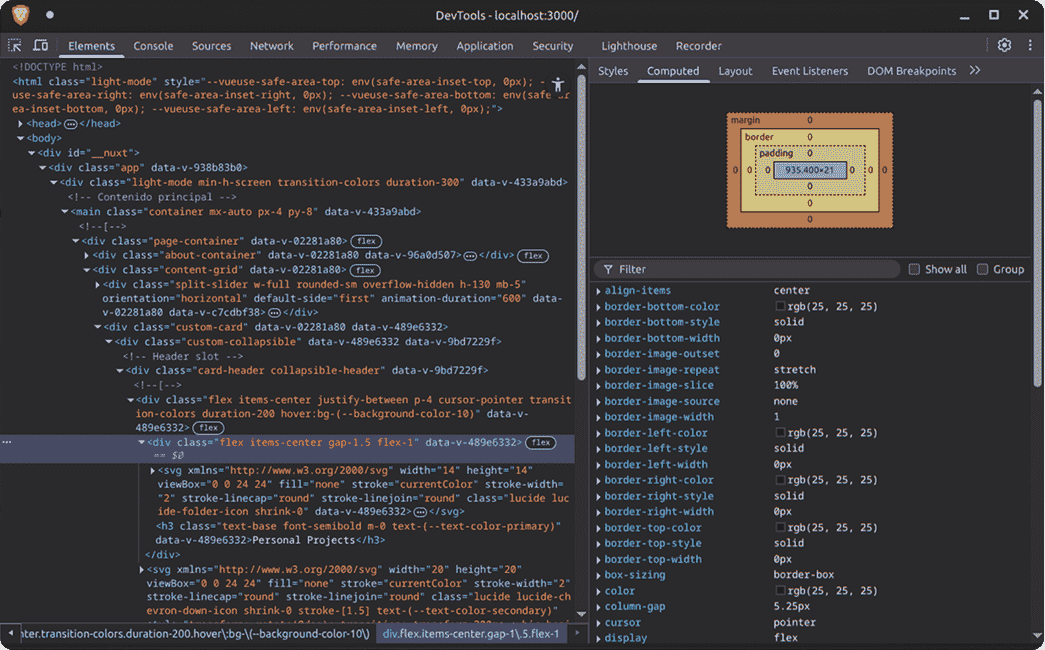This screenshot has height=650, width=1045.
Task: Click the flex badge on page-container div
Action: tap(366, 241)
